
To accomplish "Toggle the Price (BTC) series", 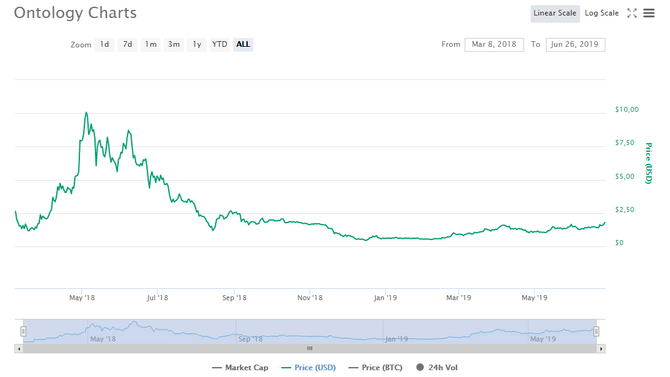I will [x=376, y=368].
